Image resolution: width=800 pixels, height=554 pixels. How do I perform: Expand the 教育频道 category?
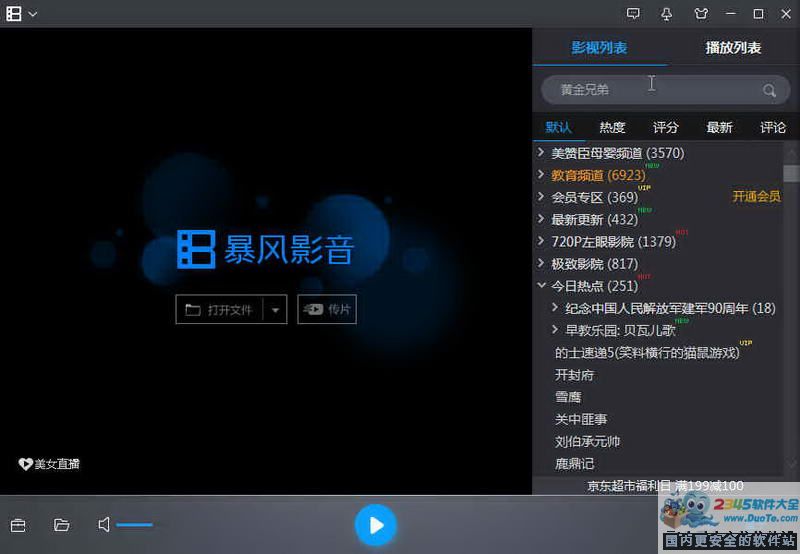coord(541,174)
